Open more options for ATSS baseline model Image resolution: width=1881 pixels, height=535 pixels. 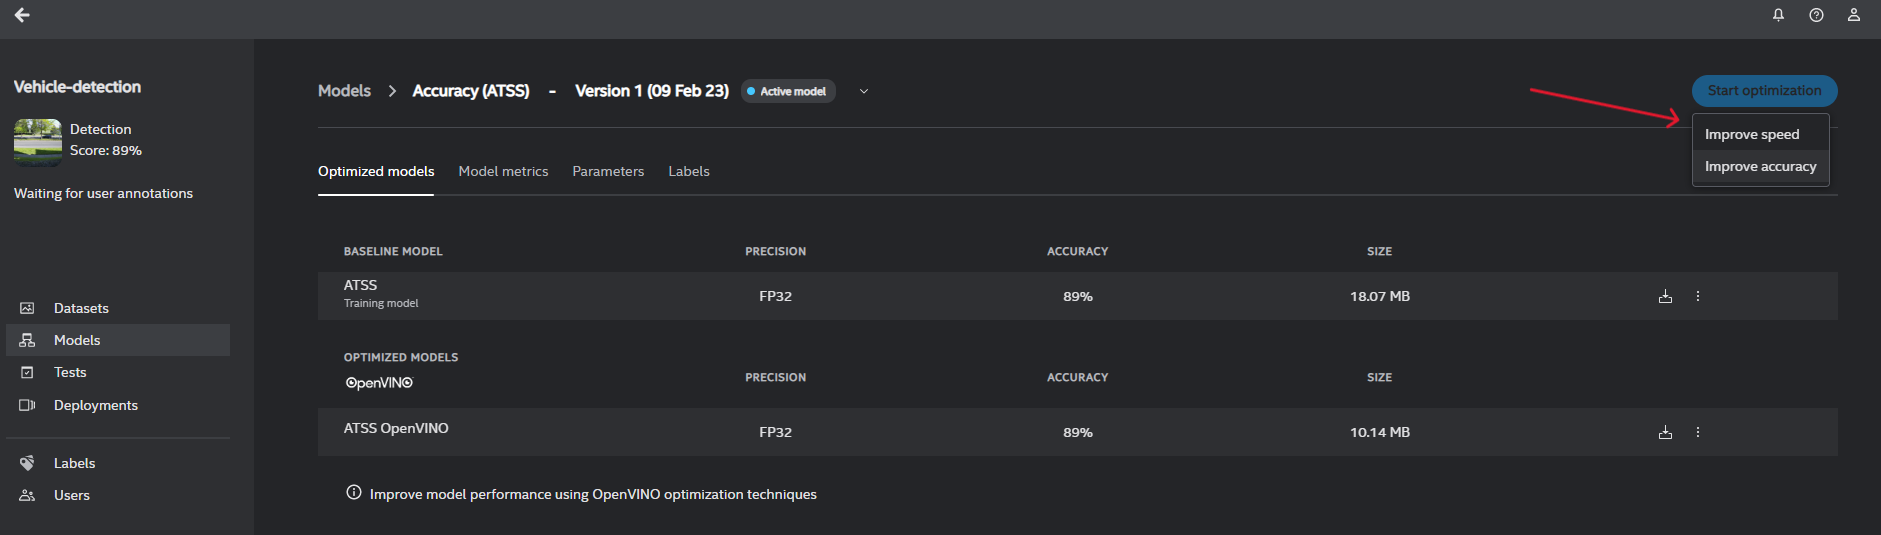[1697, 297]
